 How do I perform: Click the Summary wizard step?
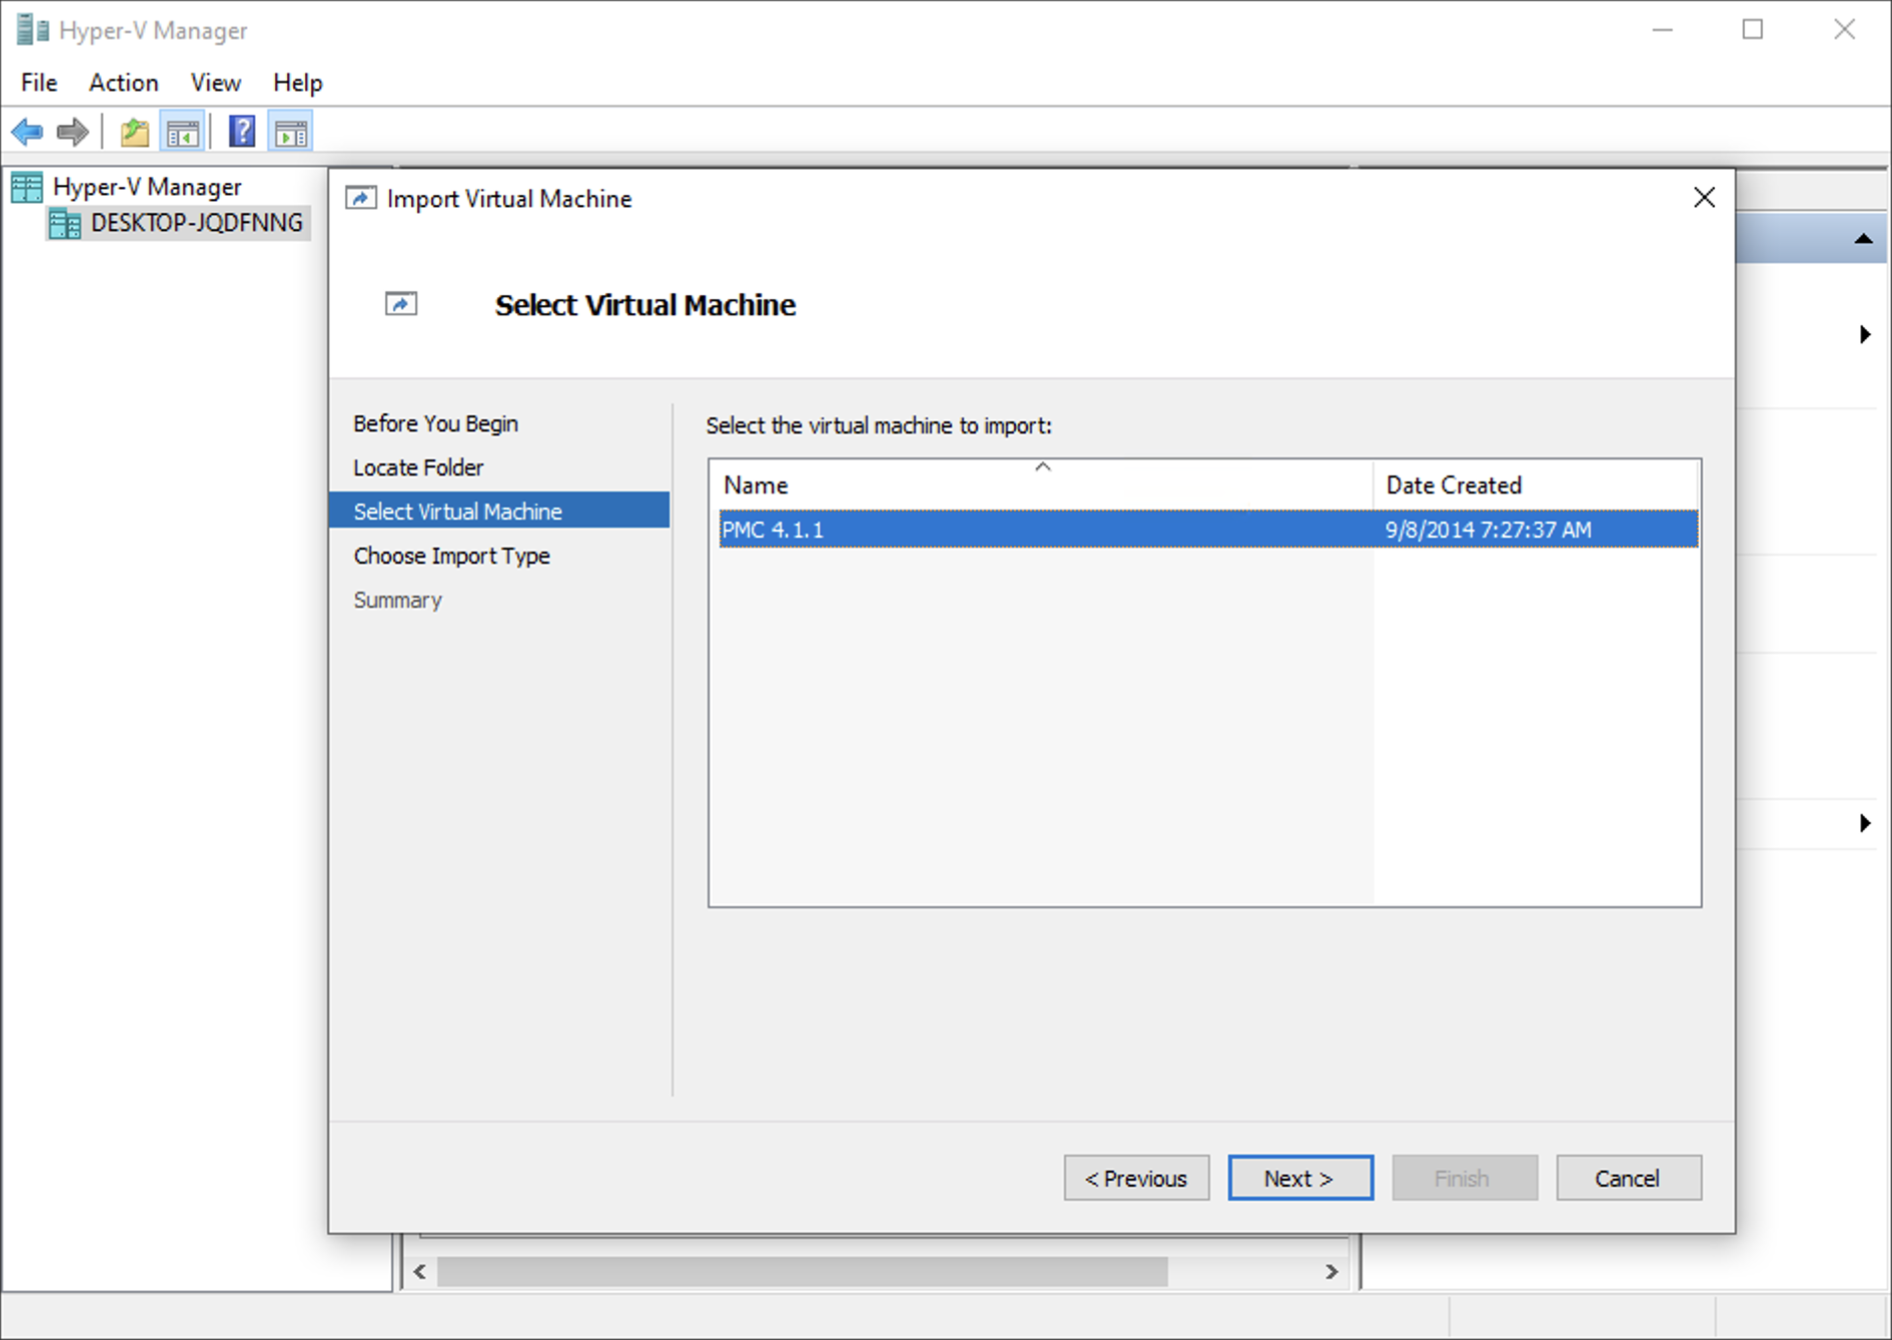click(397, 600)
